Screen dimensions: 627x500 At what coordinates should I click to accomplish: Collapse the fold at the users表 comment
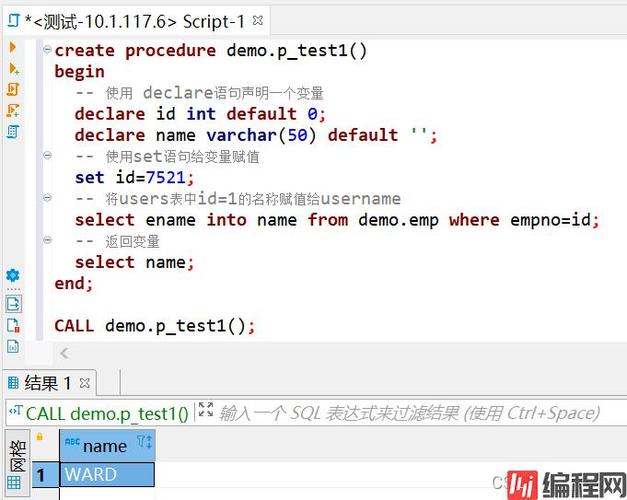pos(47,197)
